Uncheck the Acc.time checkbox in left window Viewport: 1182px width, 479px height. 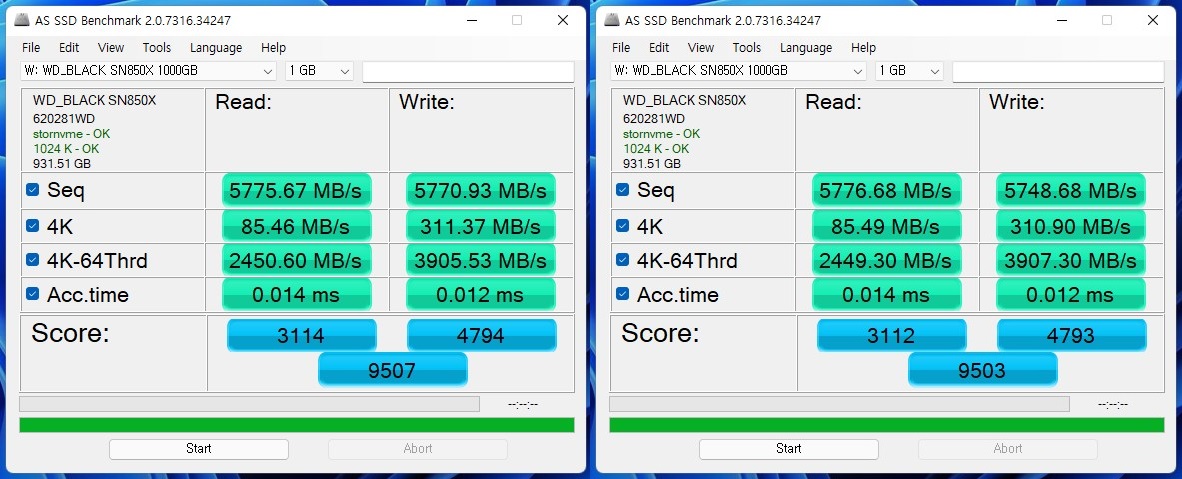click(32, 294)
